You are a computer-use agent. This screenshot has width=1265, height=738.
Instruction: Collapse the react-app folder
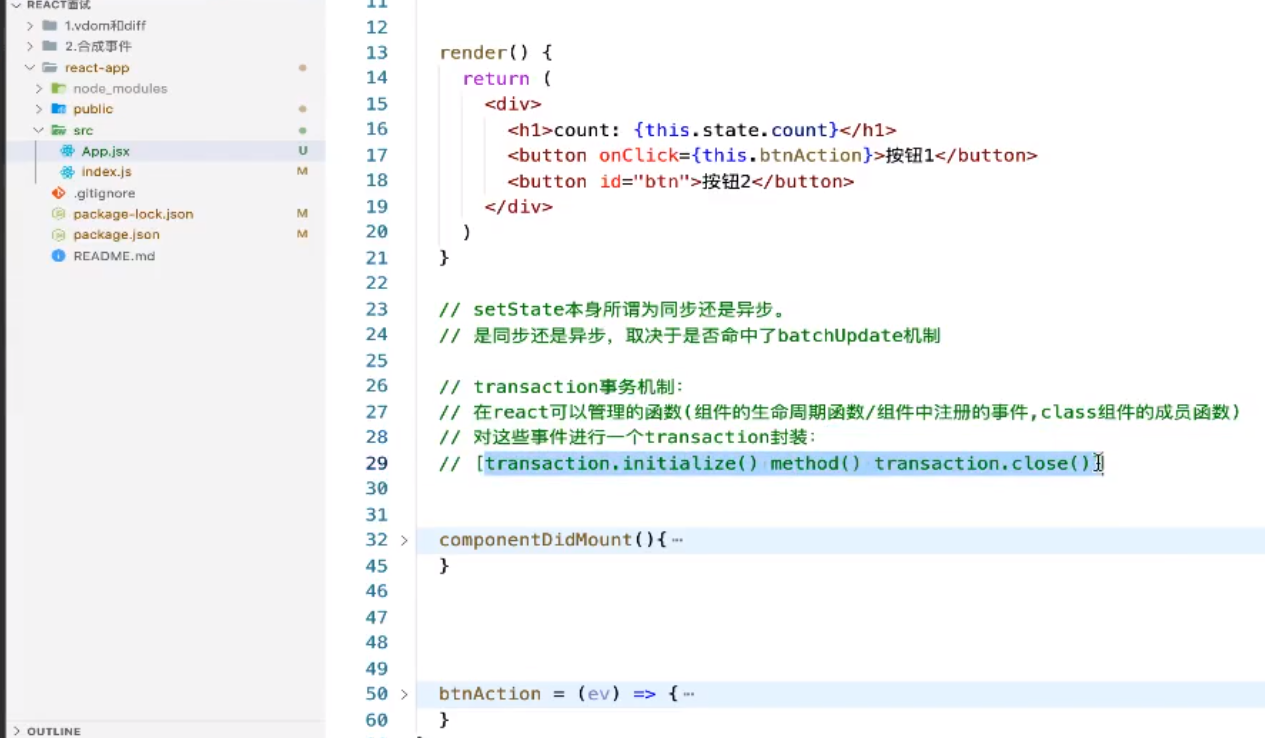28,67
